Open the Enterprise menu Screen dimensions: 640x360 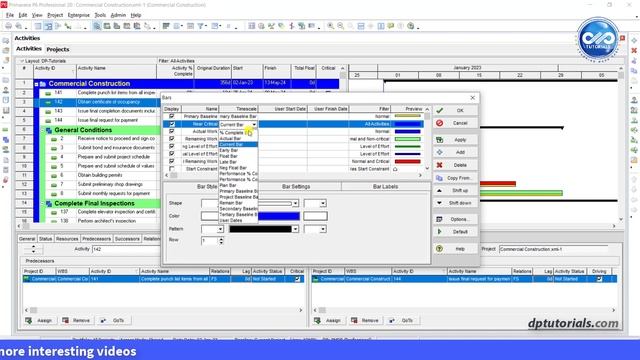click(x=78, y=15)
